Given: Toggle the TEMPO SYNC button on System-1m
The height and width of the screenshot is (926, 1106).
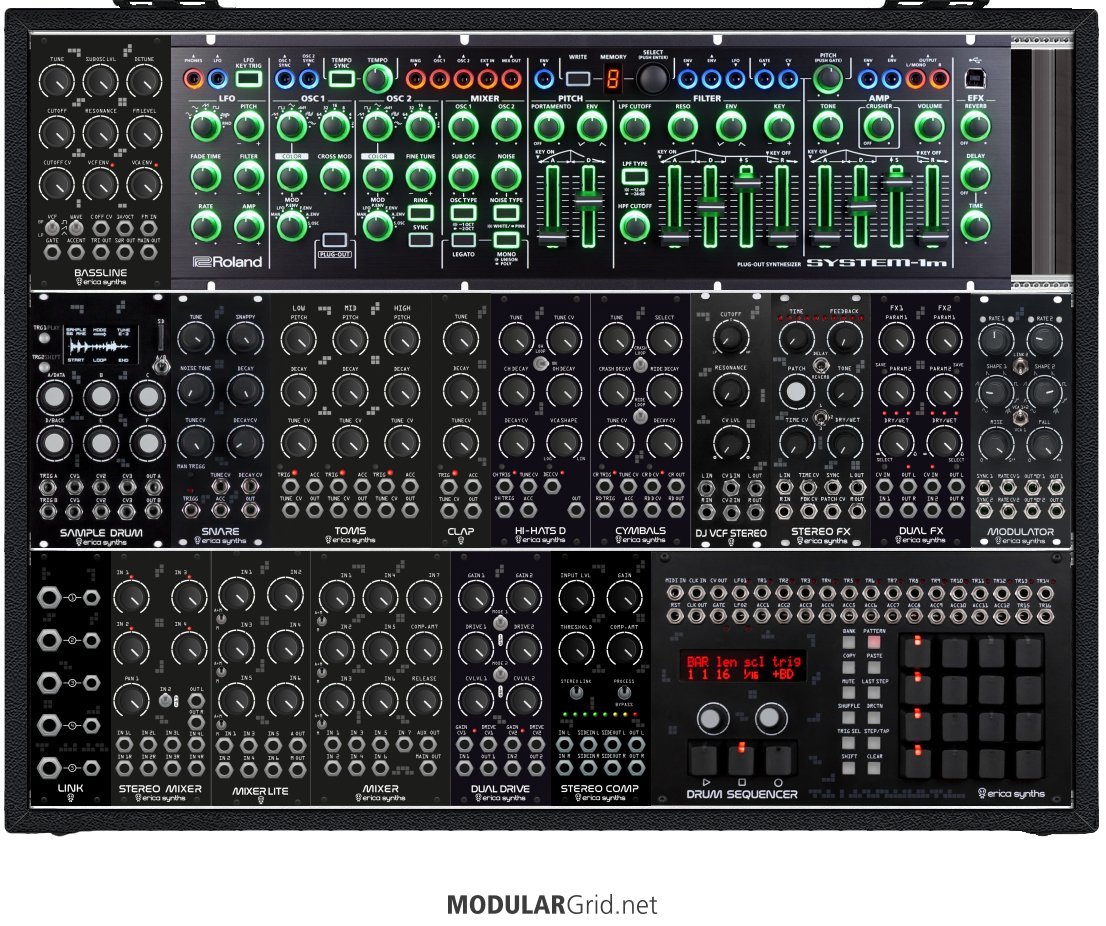Looking at the screenshot, I should [x=341, y=78].
